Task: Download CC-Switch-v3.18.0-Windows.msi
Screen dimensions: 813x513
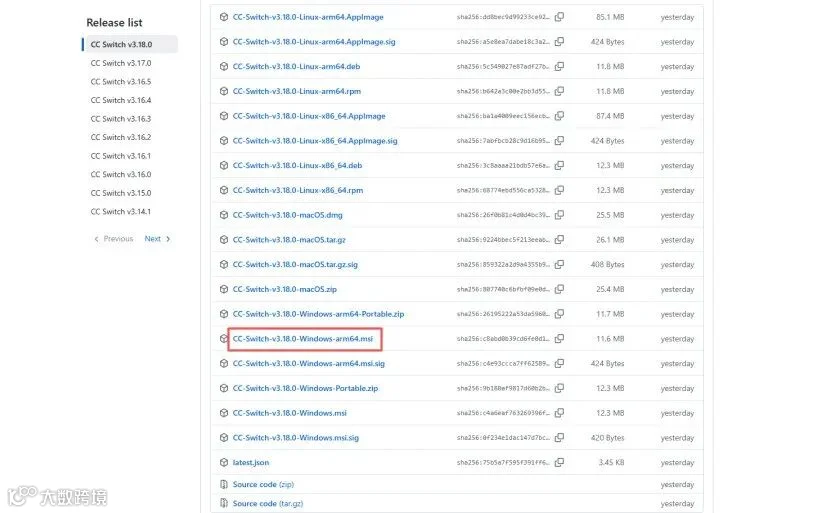Action: pos(289,413)
